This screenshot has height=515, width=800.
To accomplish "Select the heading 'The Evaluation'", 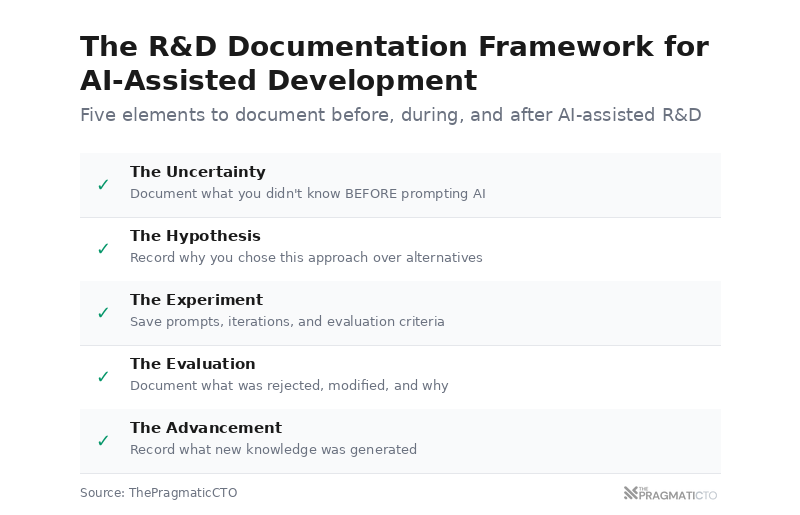I will coord(193,363).
